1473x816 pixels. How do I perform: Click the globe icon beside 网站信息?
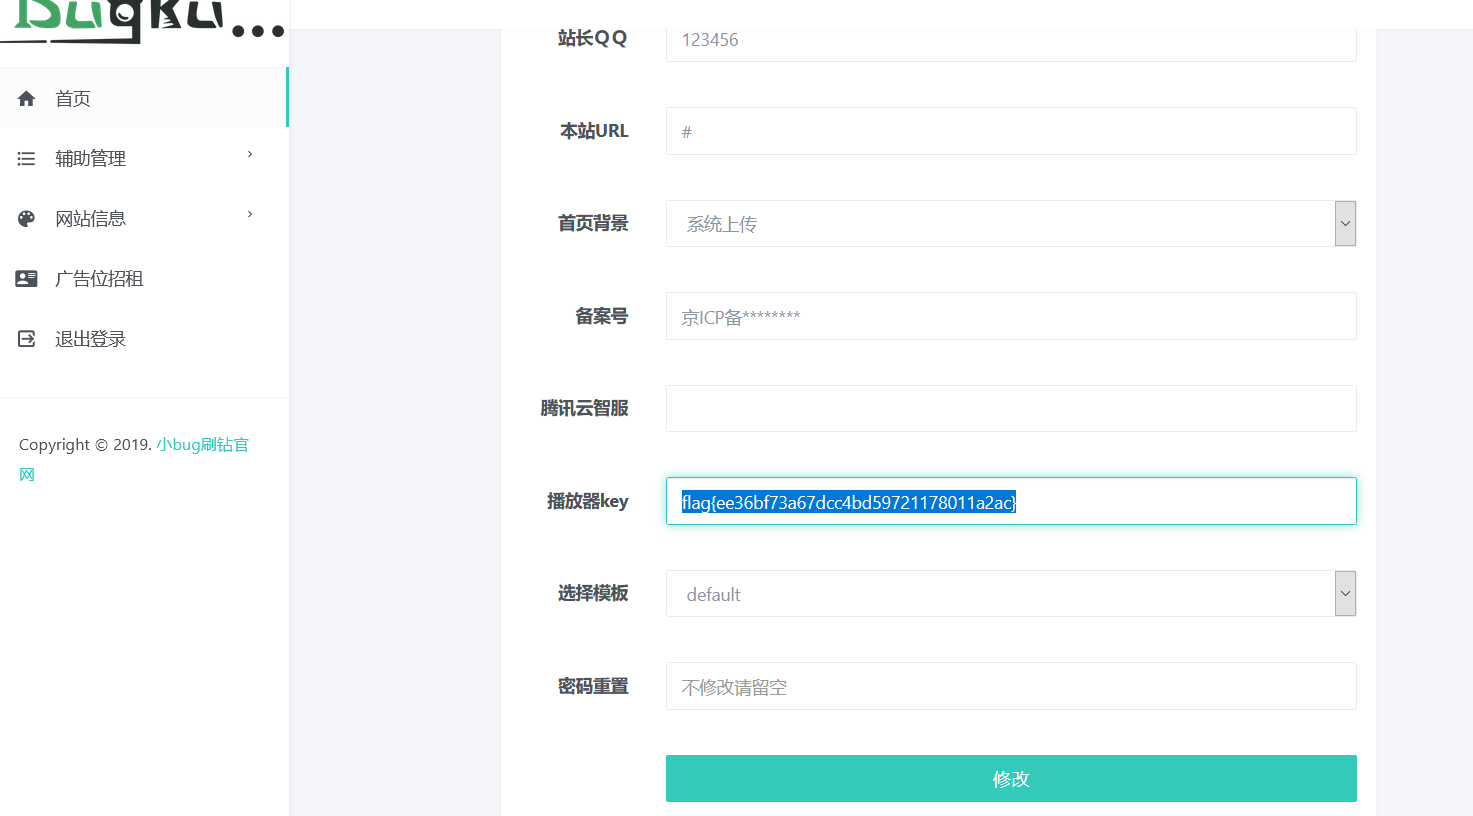[x=26, y=217]
